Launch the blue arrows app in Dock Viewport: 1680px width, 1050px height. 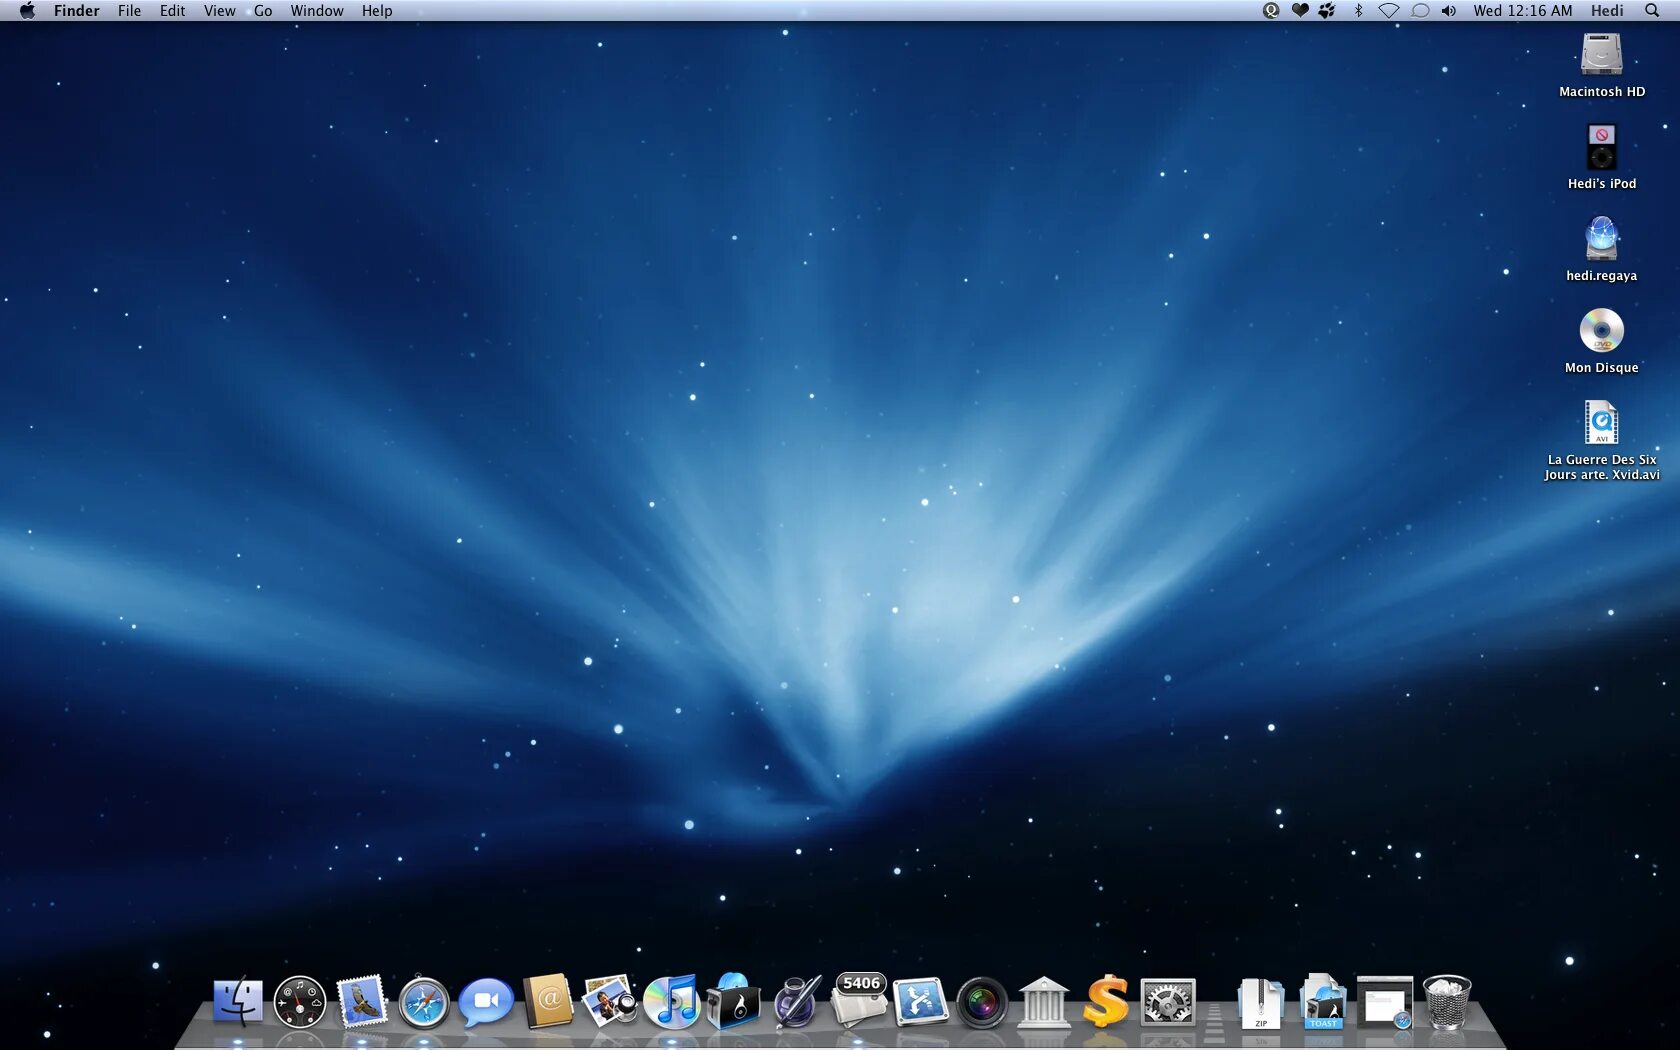921,1001
